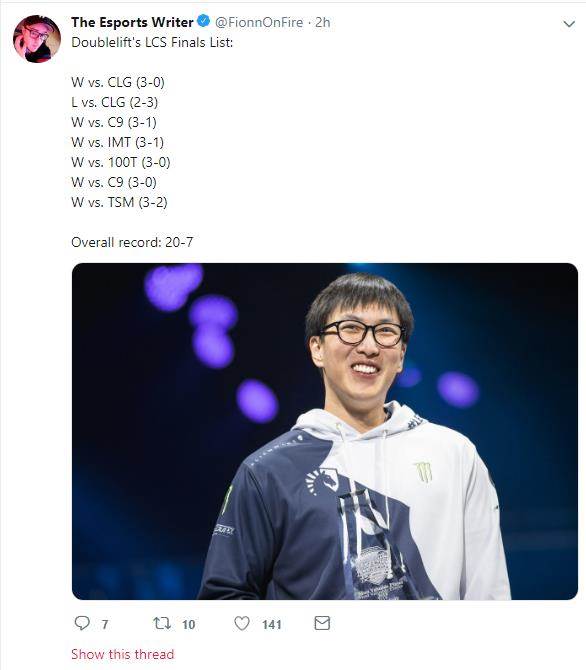Retweet using the retweet arrows icon
Screen dimensions: 586x670
coord(162,623)
